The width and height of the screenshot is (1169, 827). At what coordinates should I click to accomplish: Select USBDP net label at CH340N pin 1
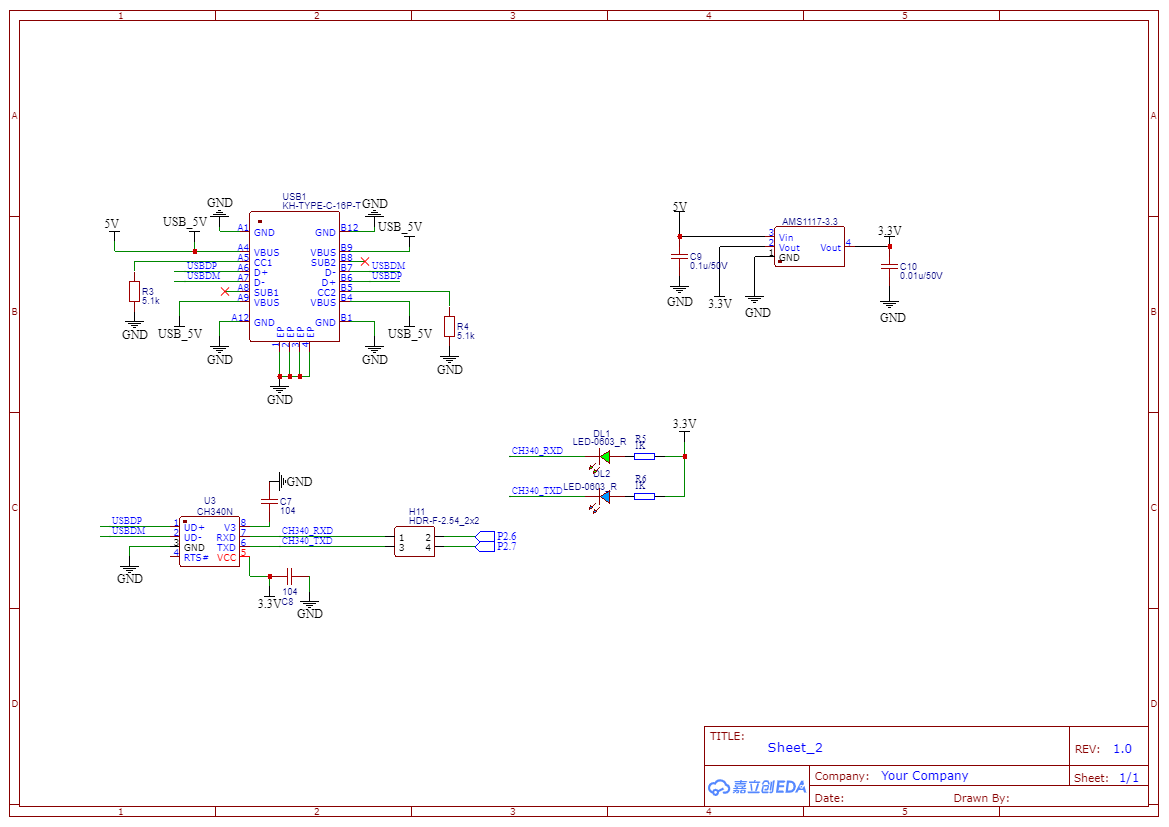(127, 521)
